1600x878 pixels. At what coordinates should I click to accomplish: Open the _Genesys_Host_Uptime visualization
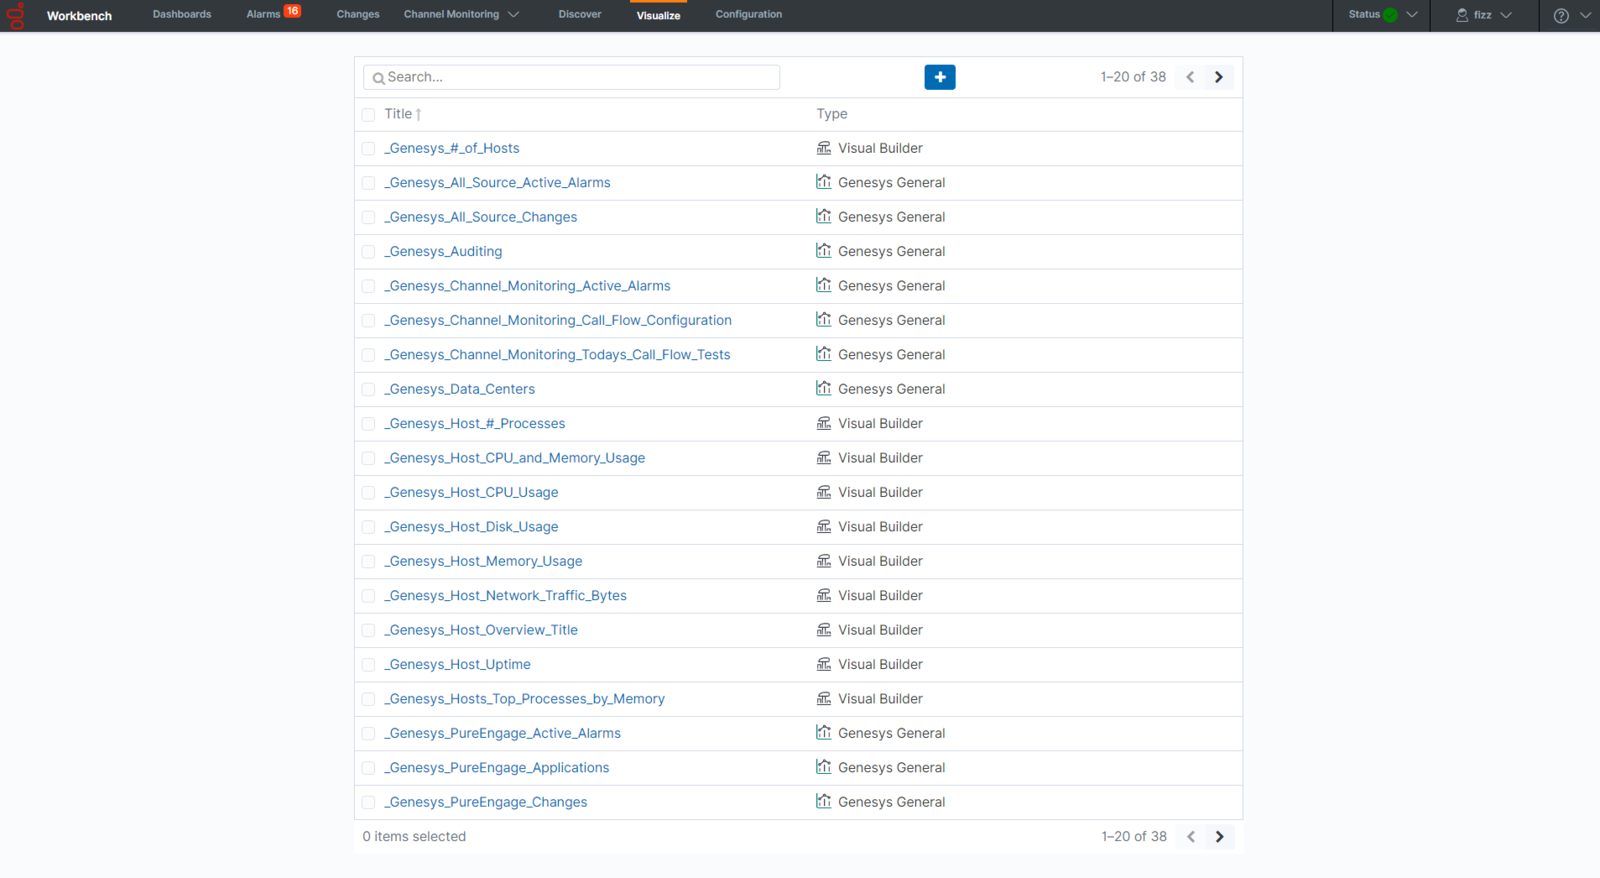[x=458, y=664]
